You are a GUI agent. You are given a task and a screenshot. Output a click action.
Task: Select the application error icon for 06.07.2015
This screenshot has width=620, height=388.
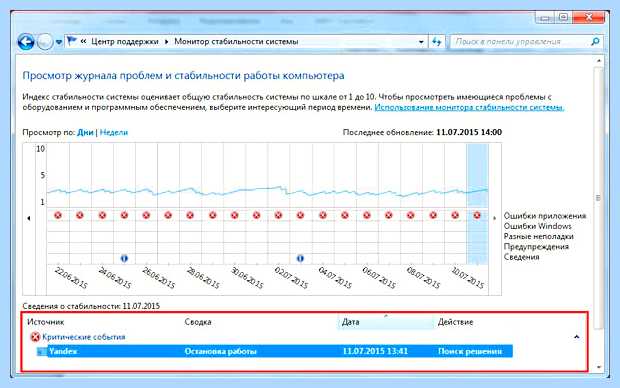pyautogui.click(x=367, y=215)
